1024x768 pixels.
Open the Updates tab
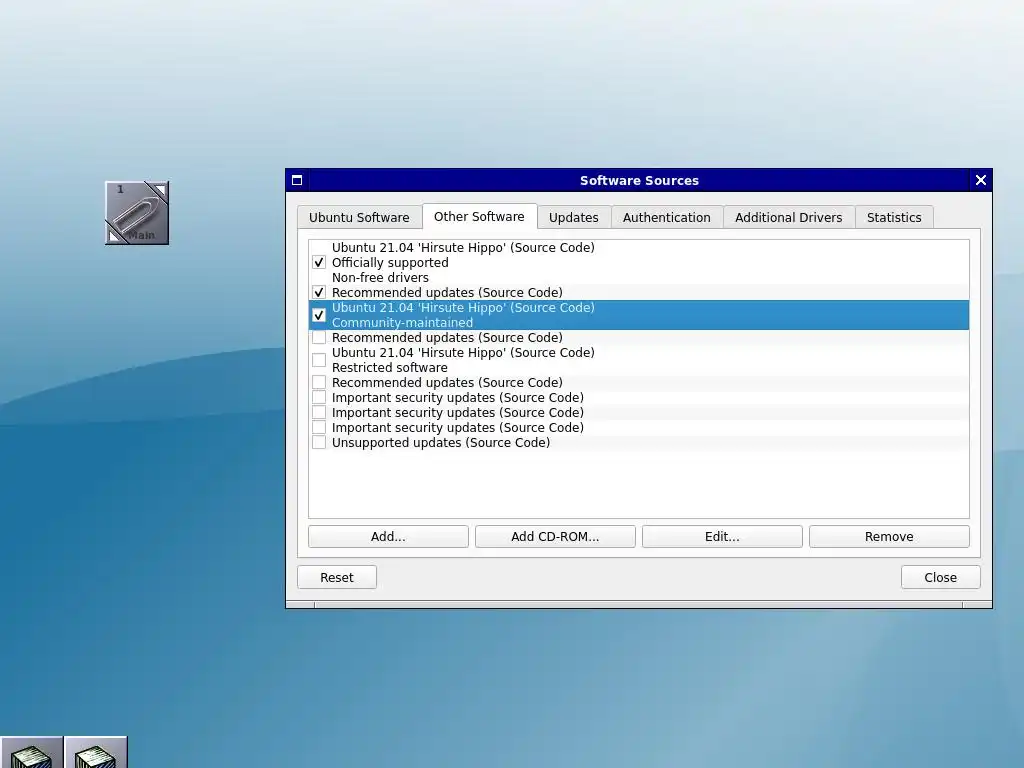573,217
